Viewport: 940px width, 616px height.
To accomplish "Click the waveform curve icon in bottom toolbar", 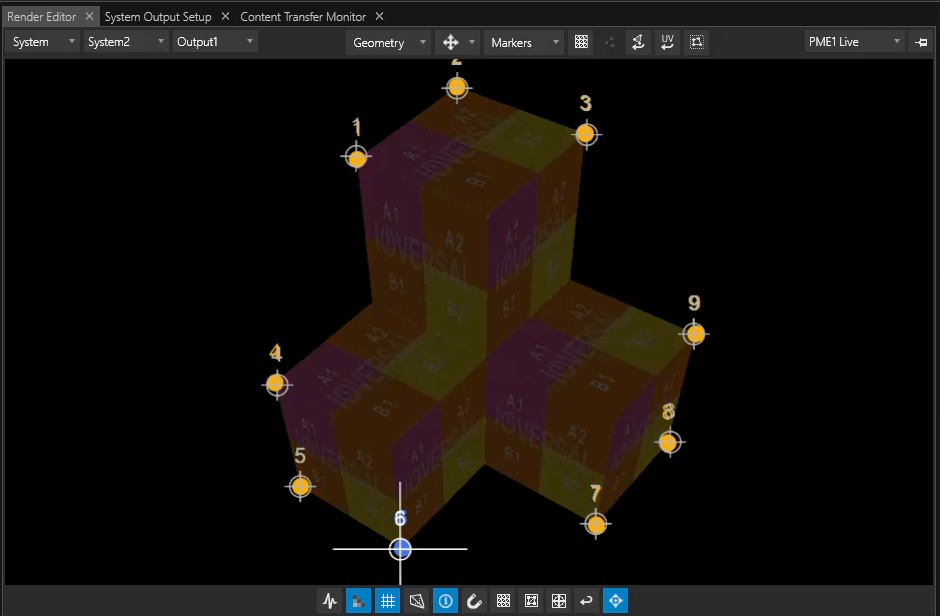I will click(329, 600).
